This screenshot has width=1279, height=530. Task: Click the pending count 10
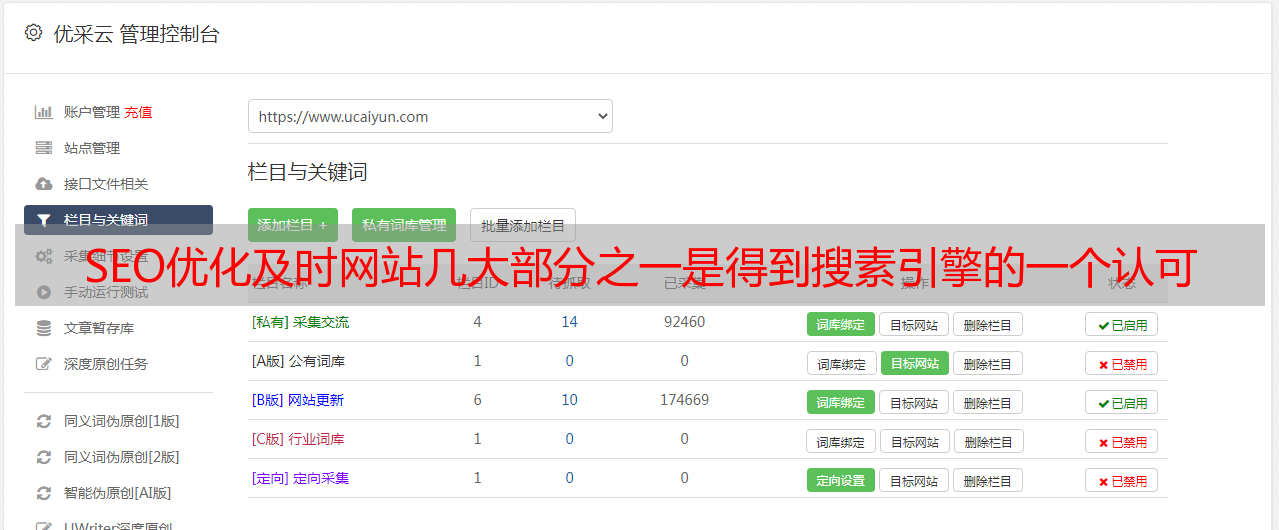[x=570, y=400]
